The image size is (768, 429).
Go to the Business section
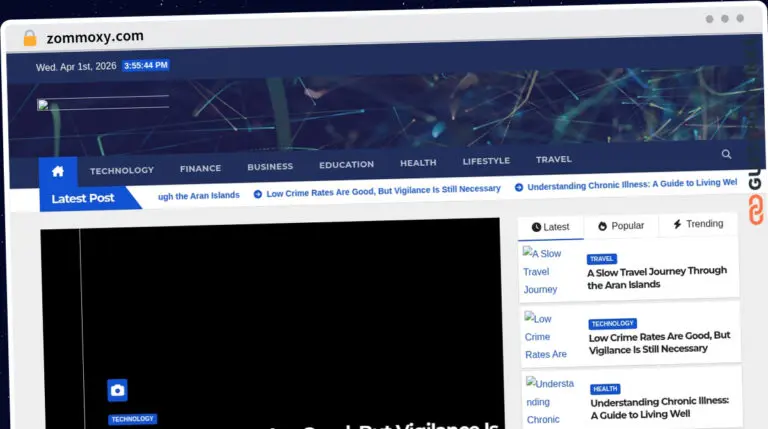point(270,167)
